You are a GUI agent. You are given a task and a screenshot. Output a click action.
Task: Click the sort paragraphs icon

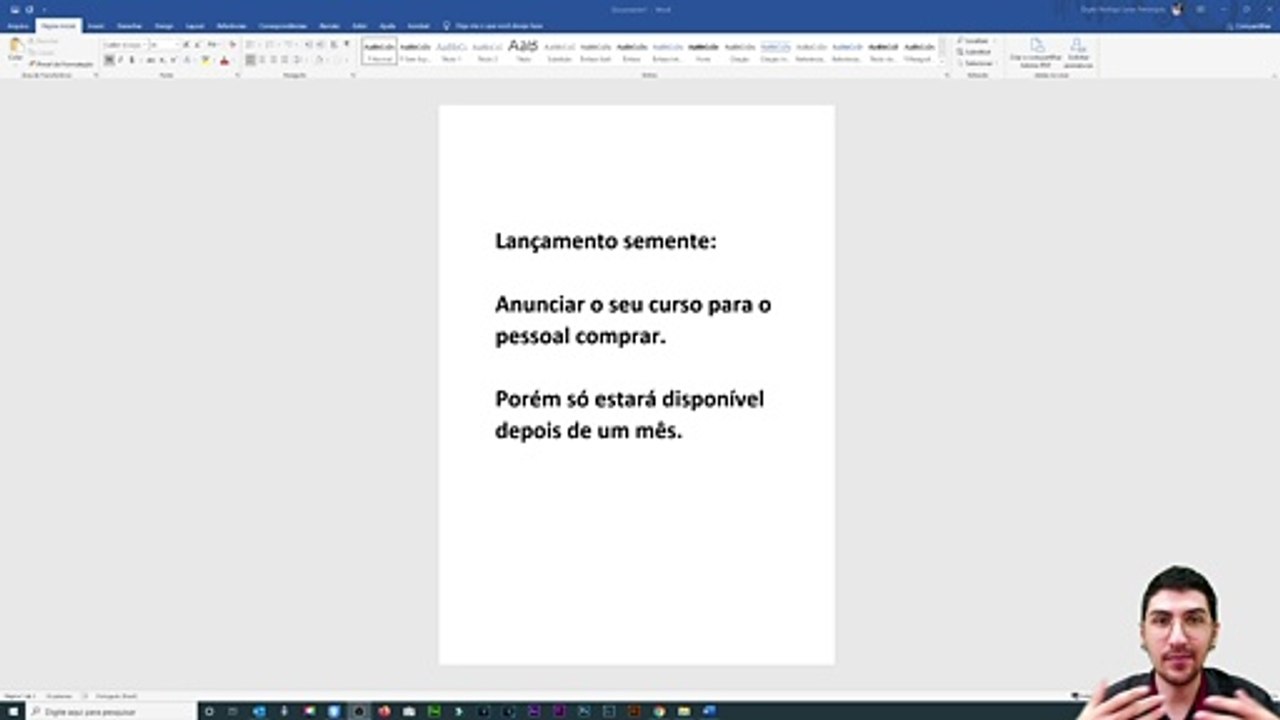coord(333,45)
